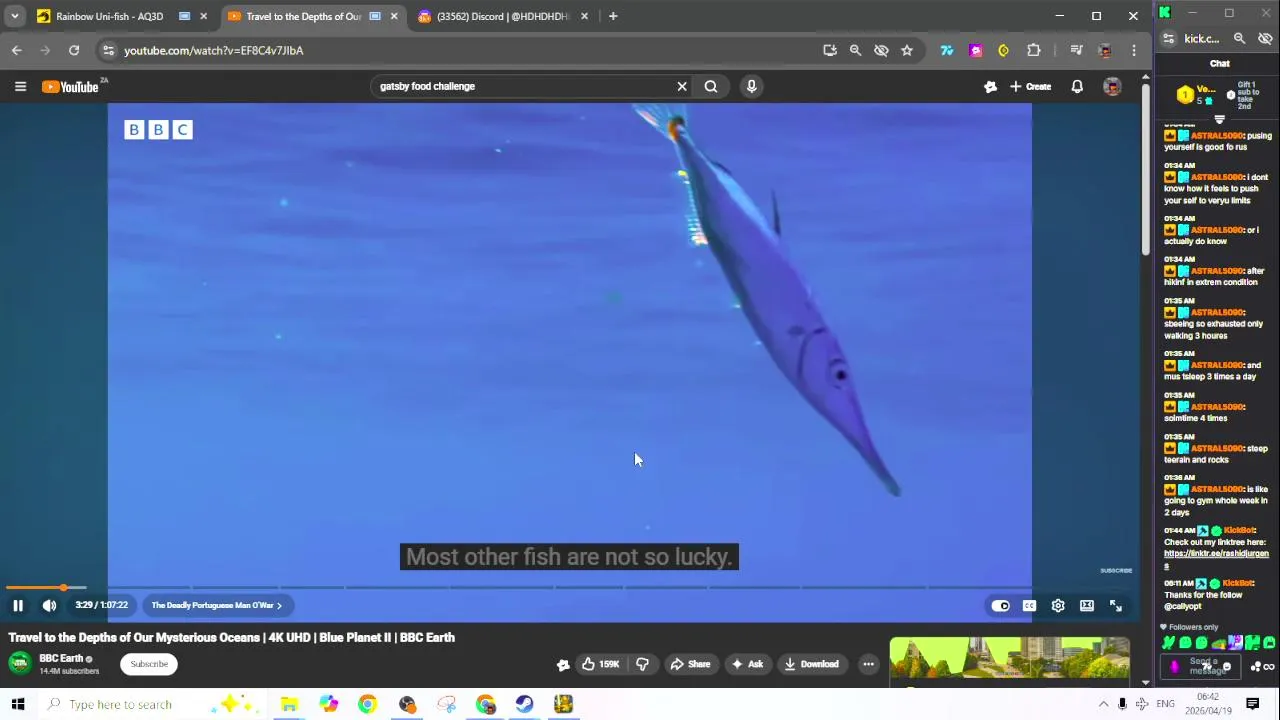
Task: Run search with the magnifier button
Action: (x=711, y=86)
